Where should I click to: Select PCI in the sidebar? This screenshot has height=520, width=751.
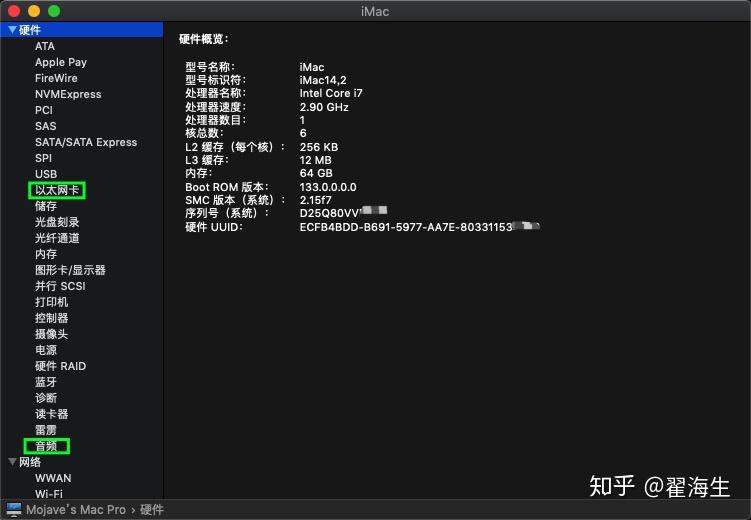pyautogui.click(x=44, y=110)
